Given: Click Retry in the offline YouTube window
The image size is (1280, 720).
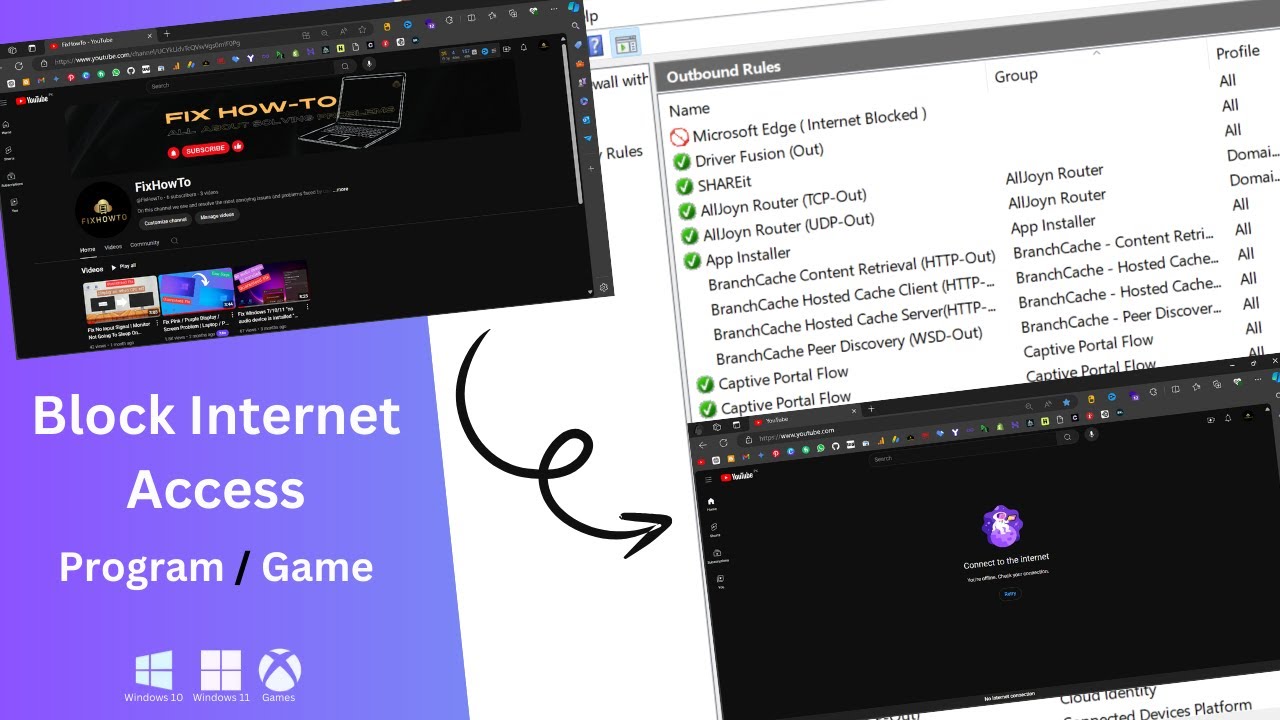Looking at the screenshot, I should click(x=1010, y=593).
